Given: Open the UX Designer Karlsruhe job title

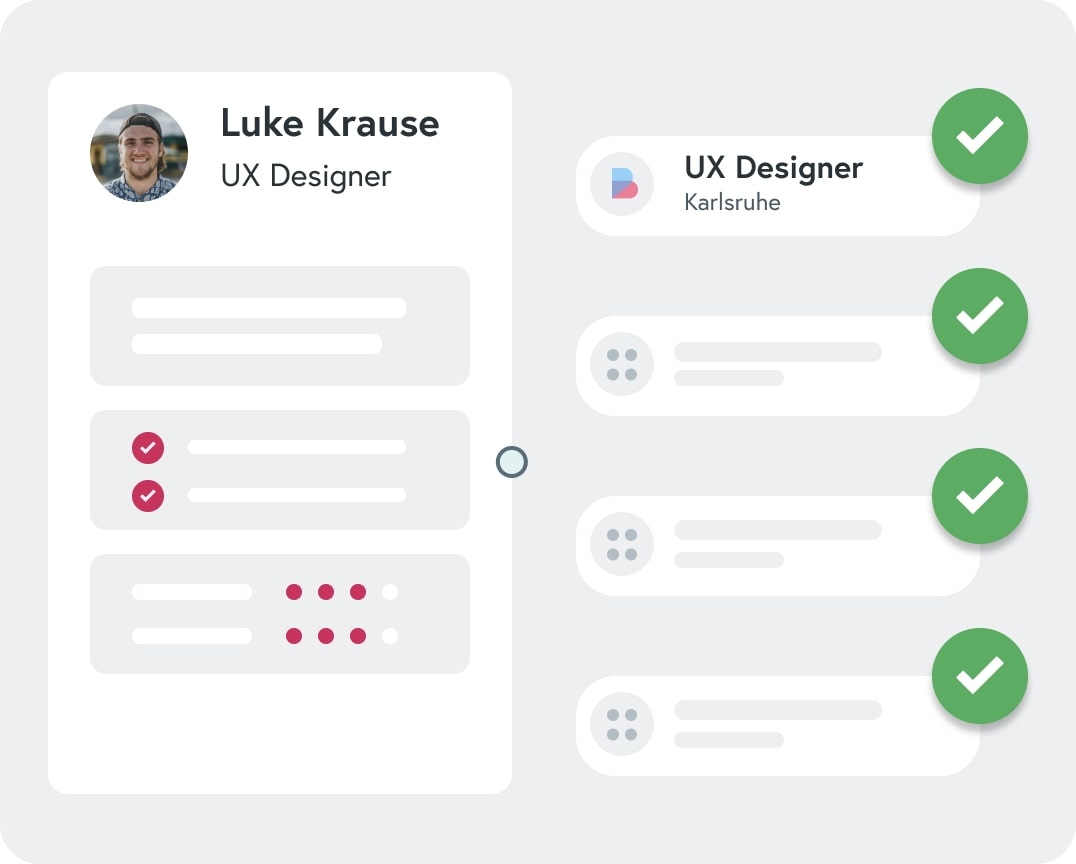Looking at the screenshot, I should [x=773, y=167].
